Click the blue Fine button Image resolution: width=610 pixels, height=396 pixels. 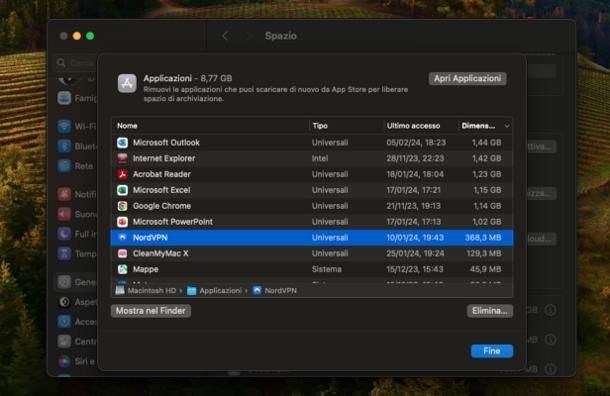point(492,351)
